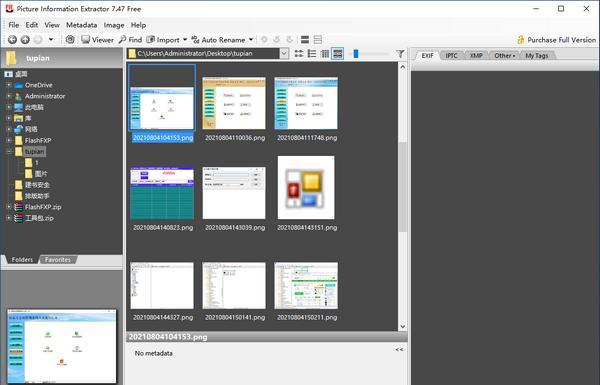Expand the FlashFXP.zip tree node
The height and width of the screenshot is (385, 600).
(9, 207)
